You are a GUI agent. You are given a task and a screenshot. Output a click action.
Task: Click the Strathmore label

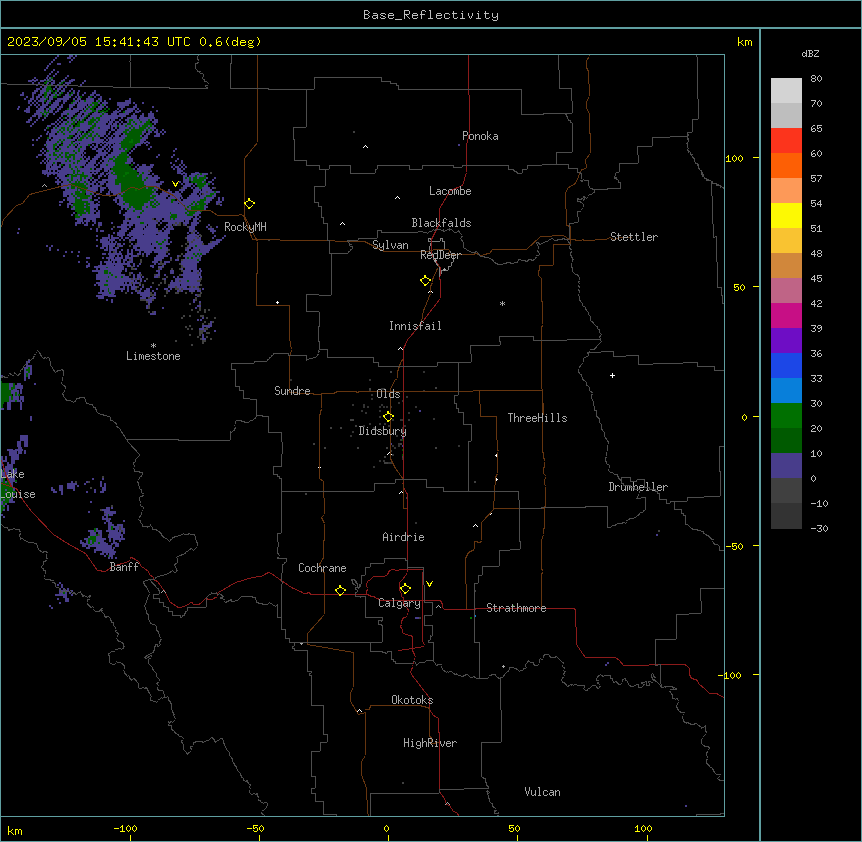516,608
